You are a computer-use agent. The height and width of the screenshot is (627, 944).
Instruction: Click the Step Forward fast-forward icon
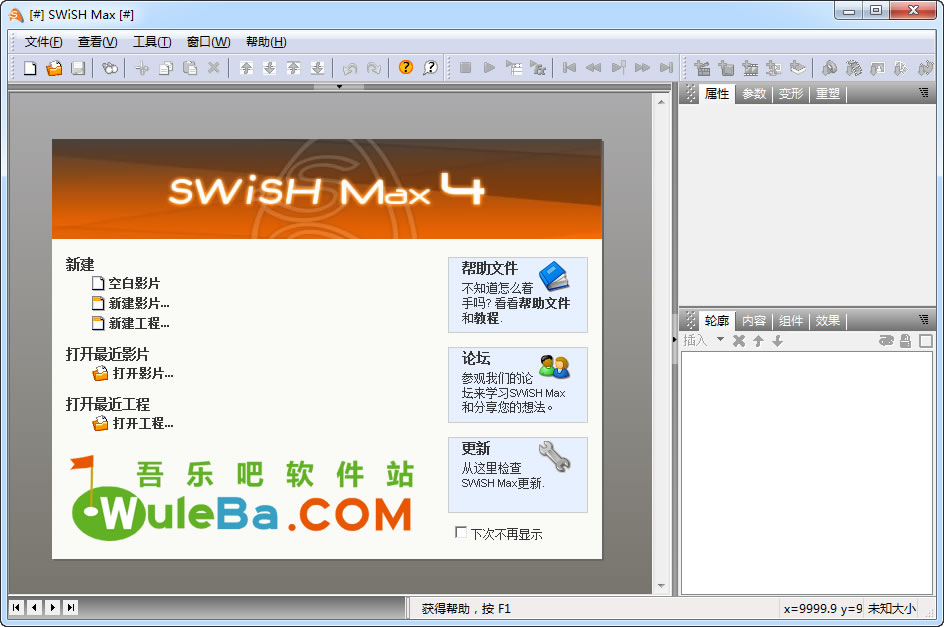click(x=642, y=67)
